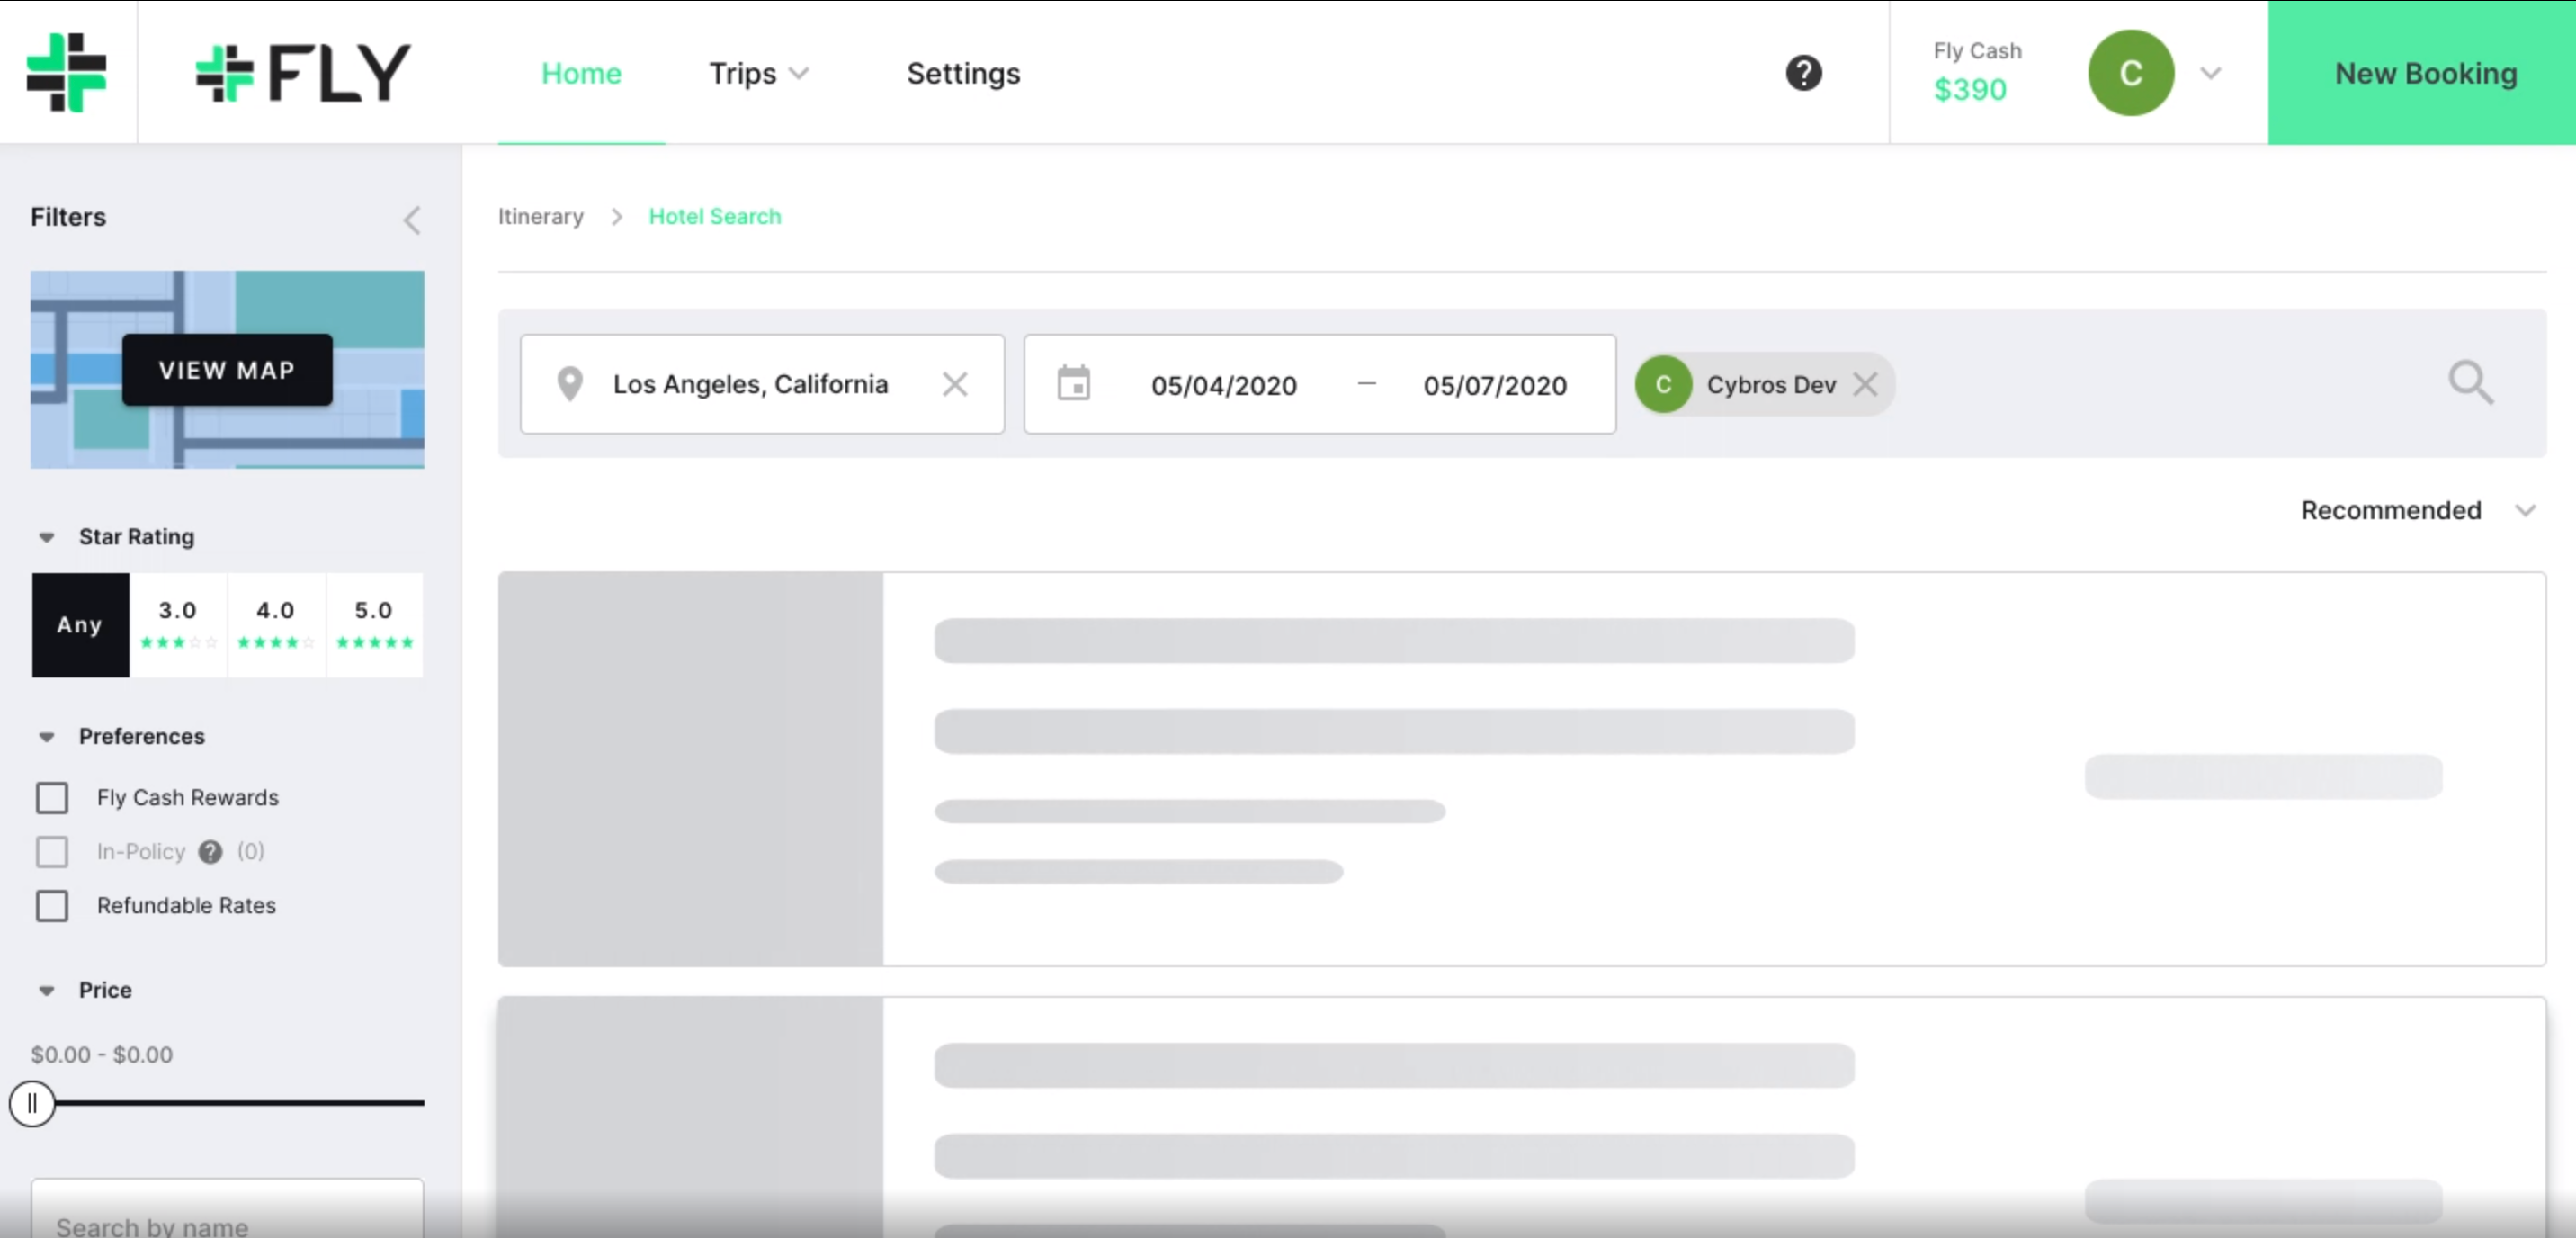Image resolution: width=2576 pixels, height=1238 pixels.
Task: Open the help question mark icon
Action: [1804, 73]
